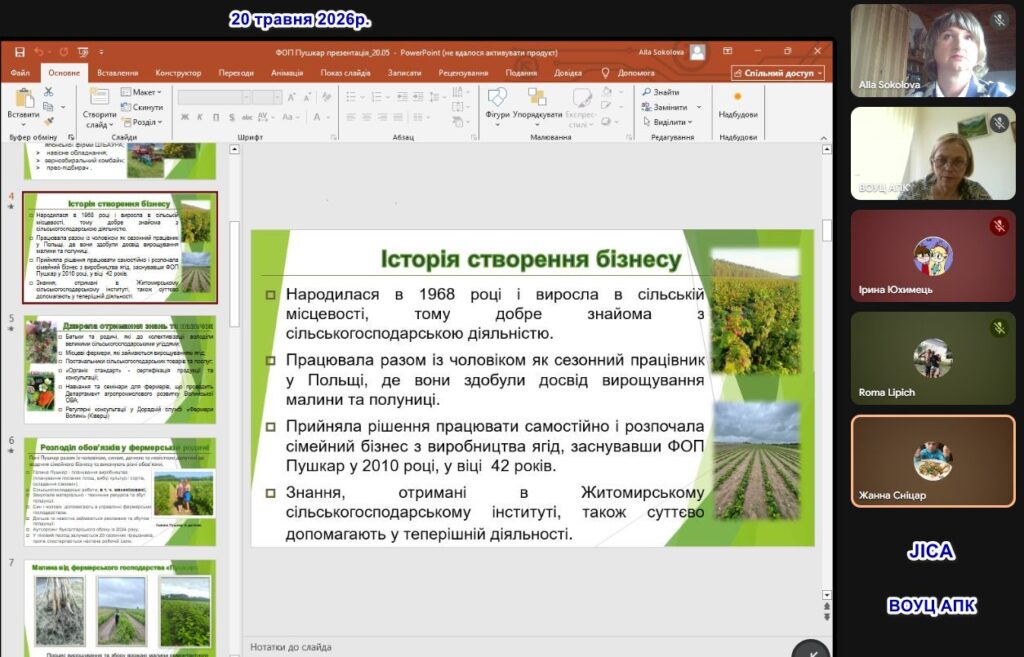The width and height of the screenshot is (1024, 657).
Task: Expand the Вставити paste options arrow
Action: [x=24, y=124]
